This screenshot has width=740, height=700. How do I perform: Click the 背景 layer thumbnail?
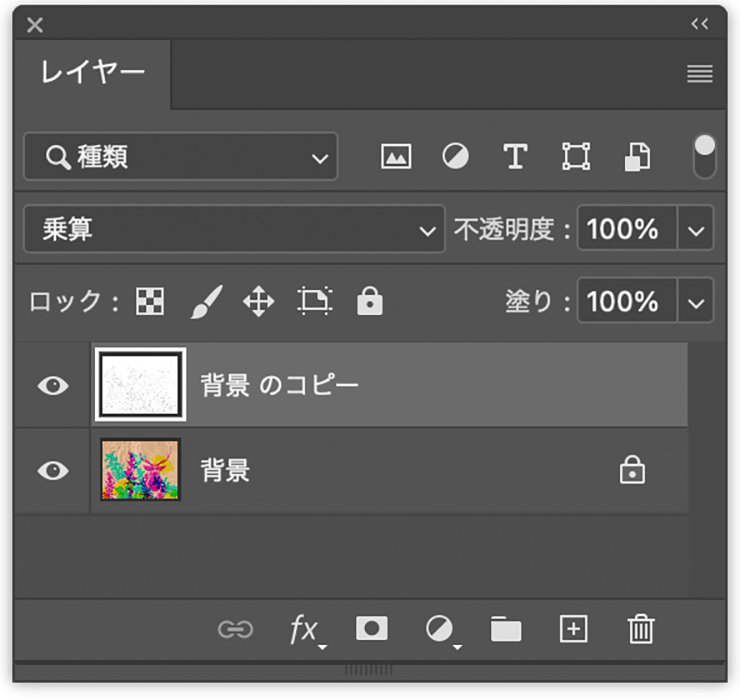pyautogui.click(x=140, y=470)
